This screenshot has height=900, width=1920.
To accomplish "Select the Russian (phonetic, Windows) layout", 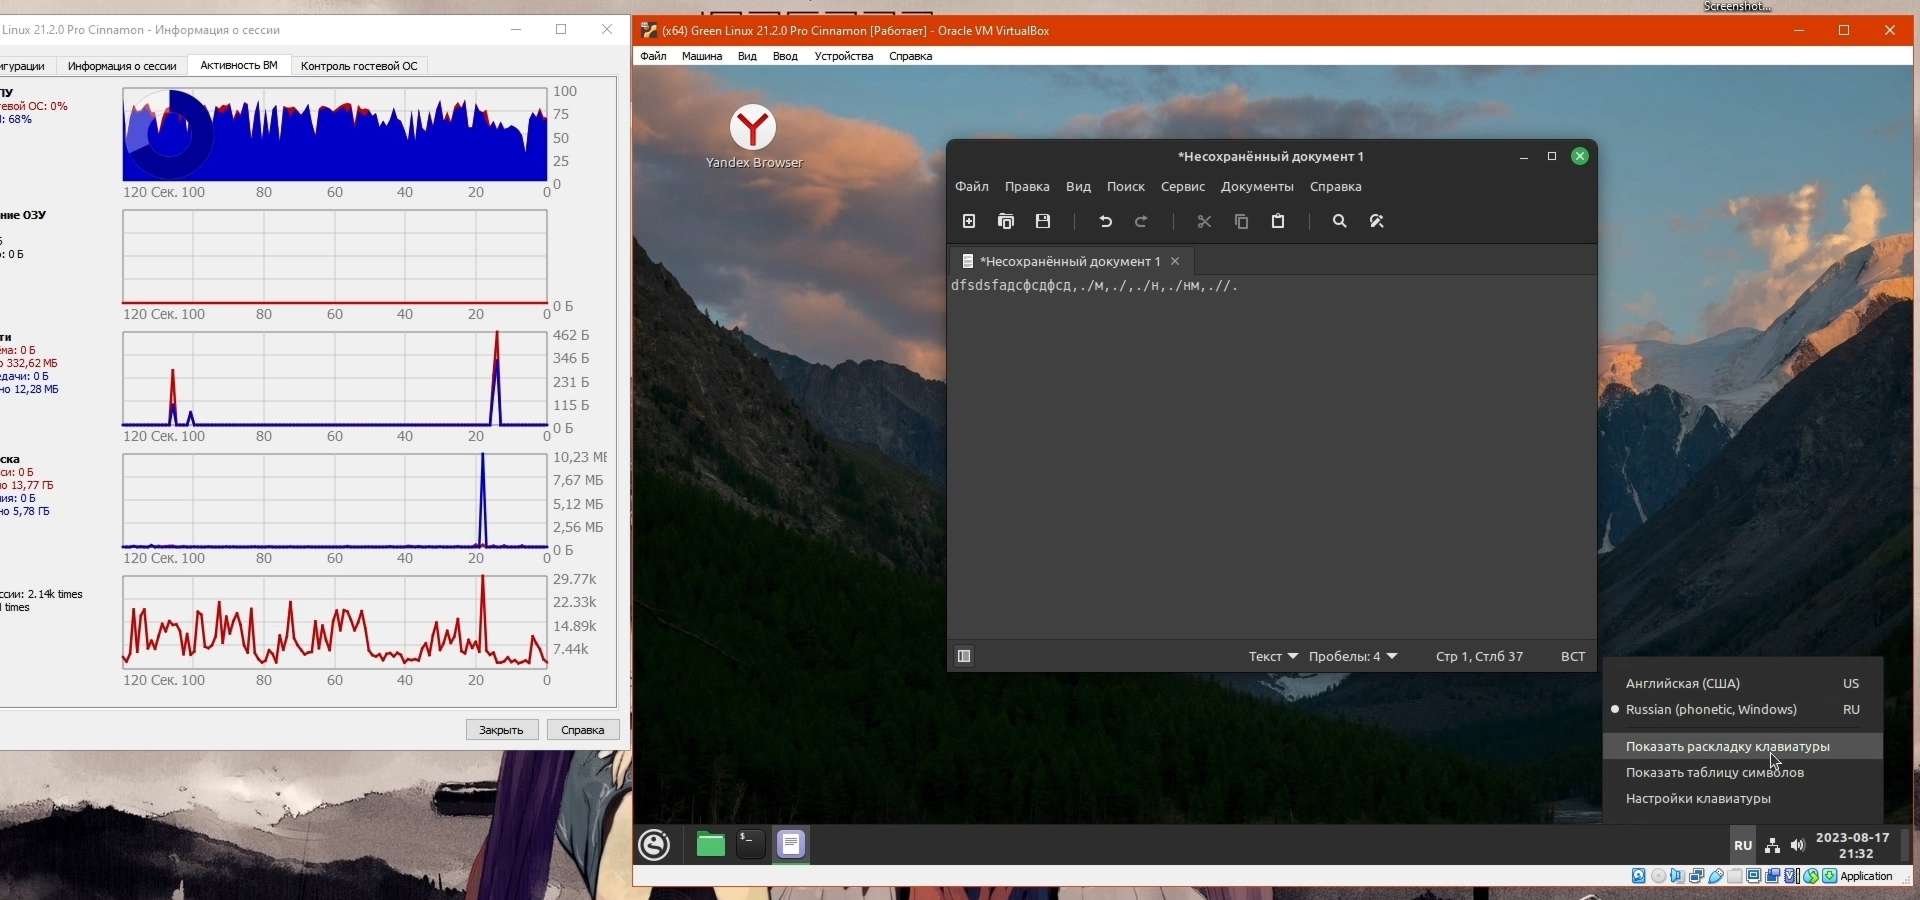I will click(1743, 710).
